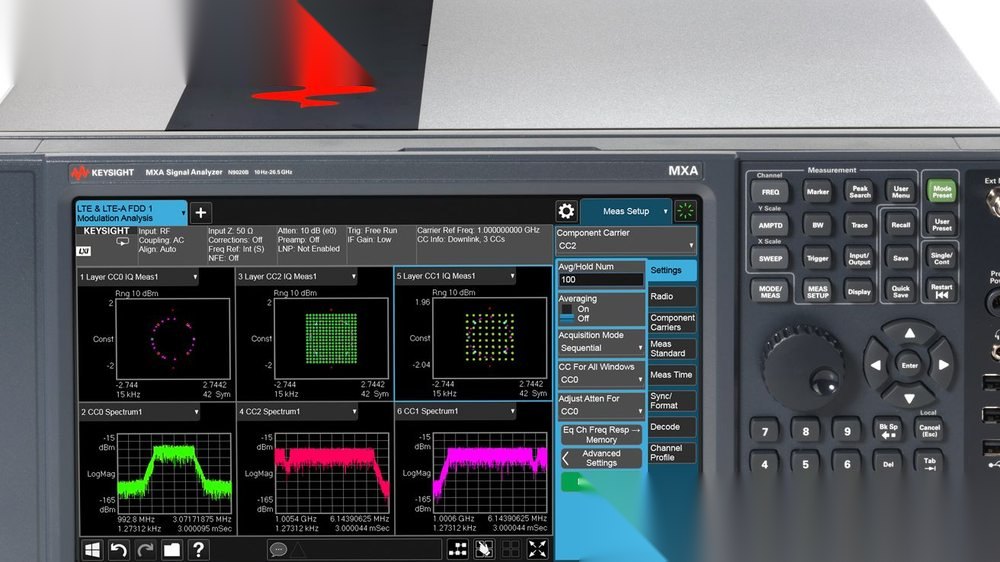Screen dimensions: 1000x562
Task: Select the Meas Standard side tab
Action: [x=672, y=348]
